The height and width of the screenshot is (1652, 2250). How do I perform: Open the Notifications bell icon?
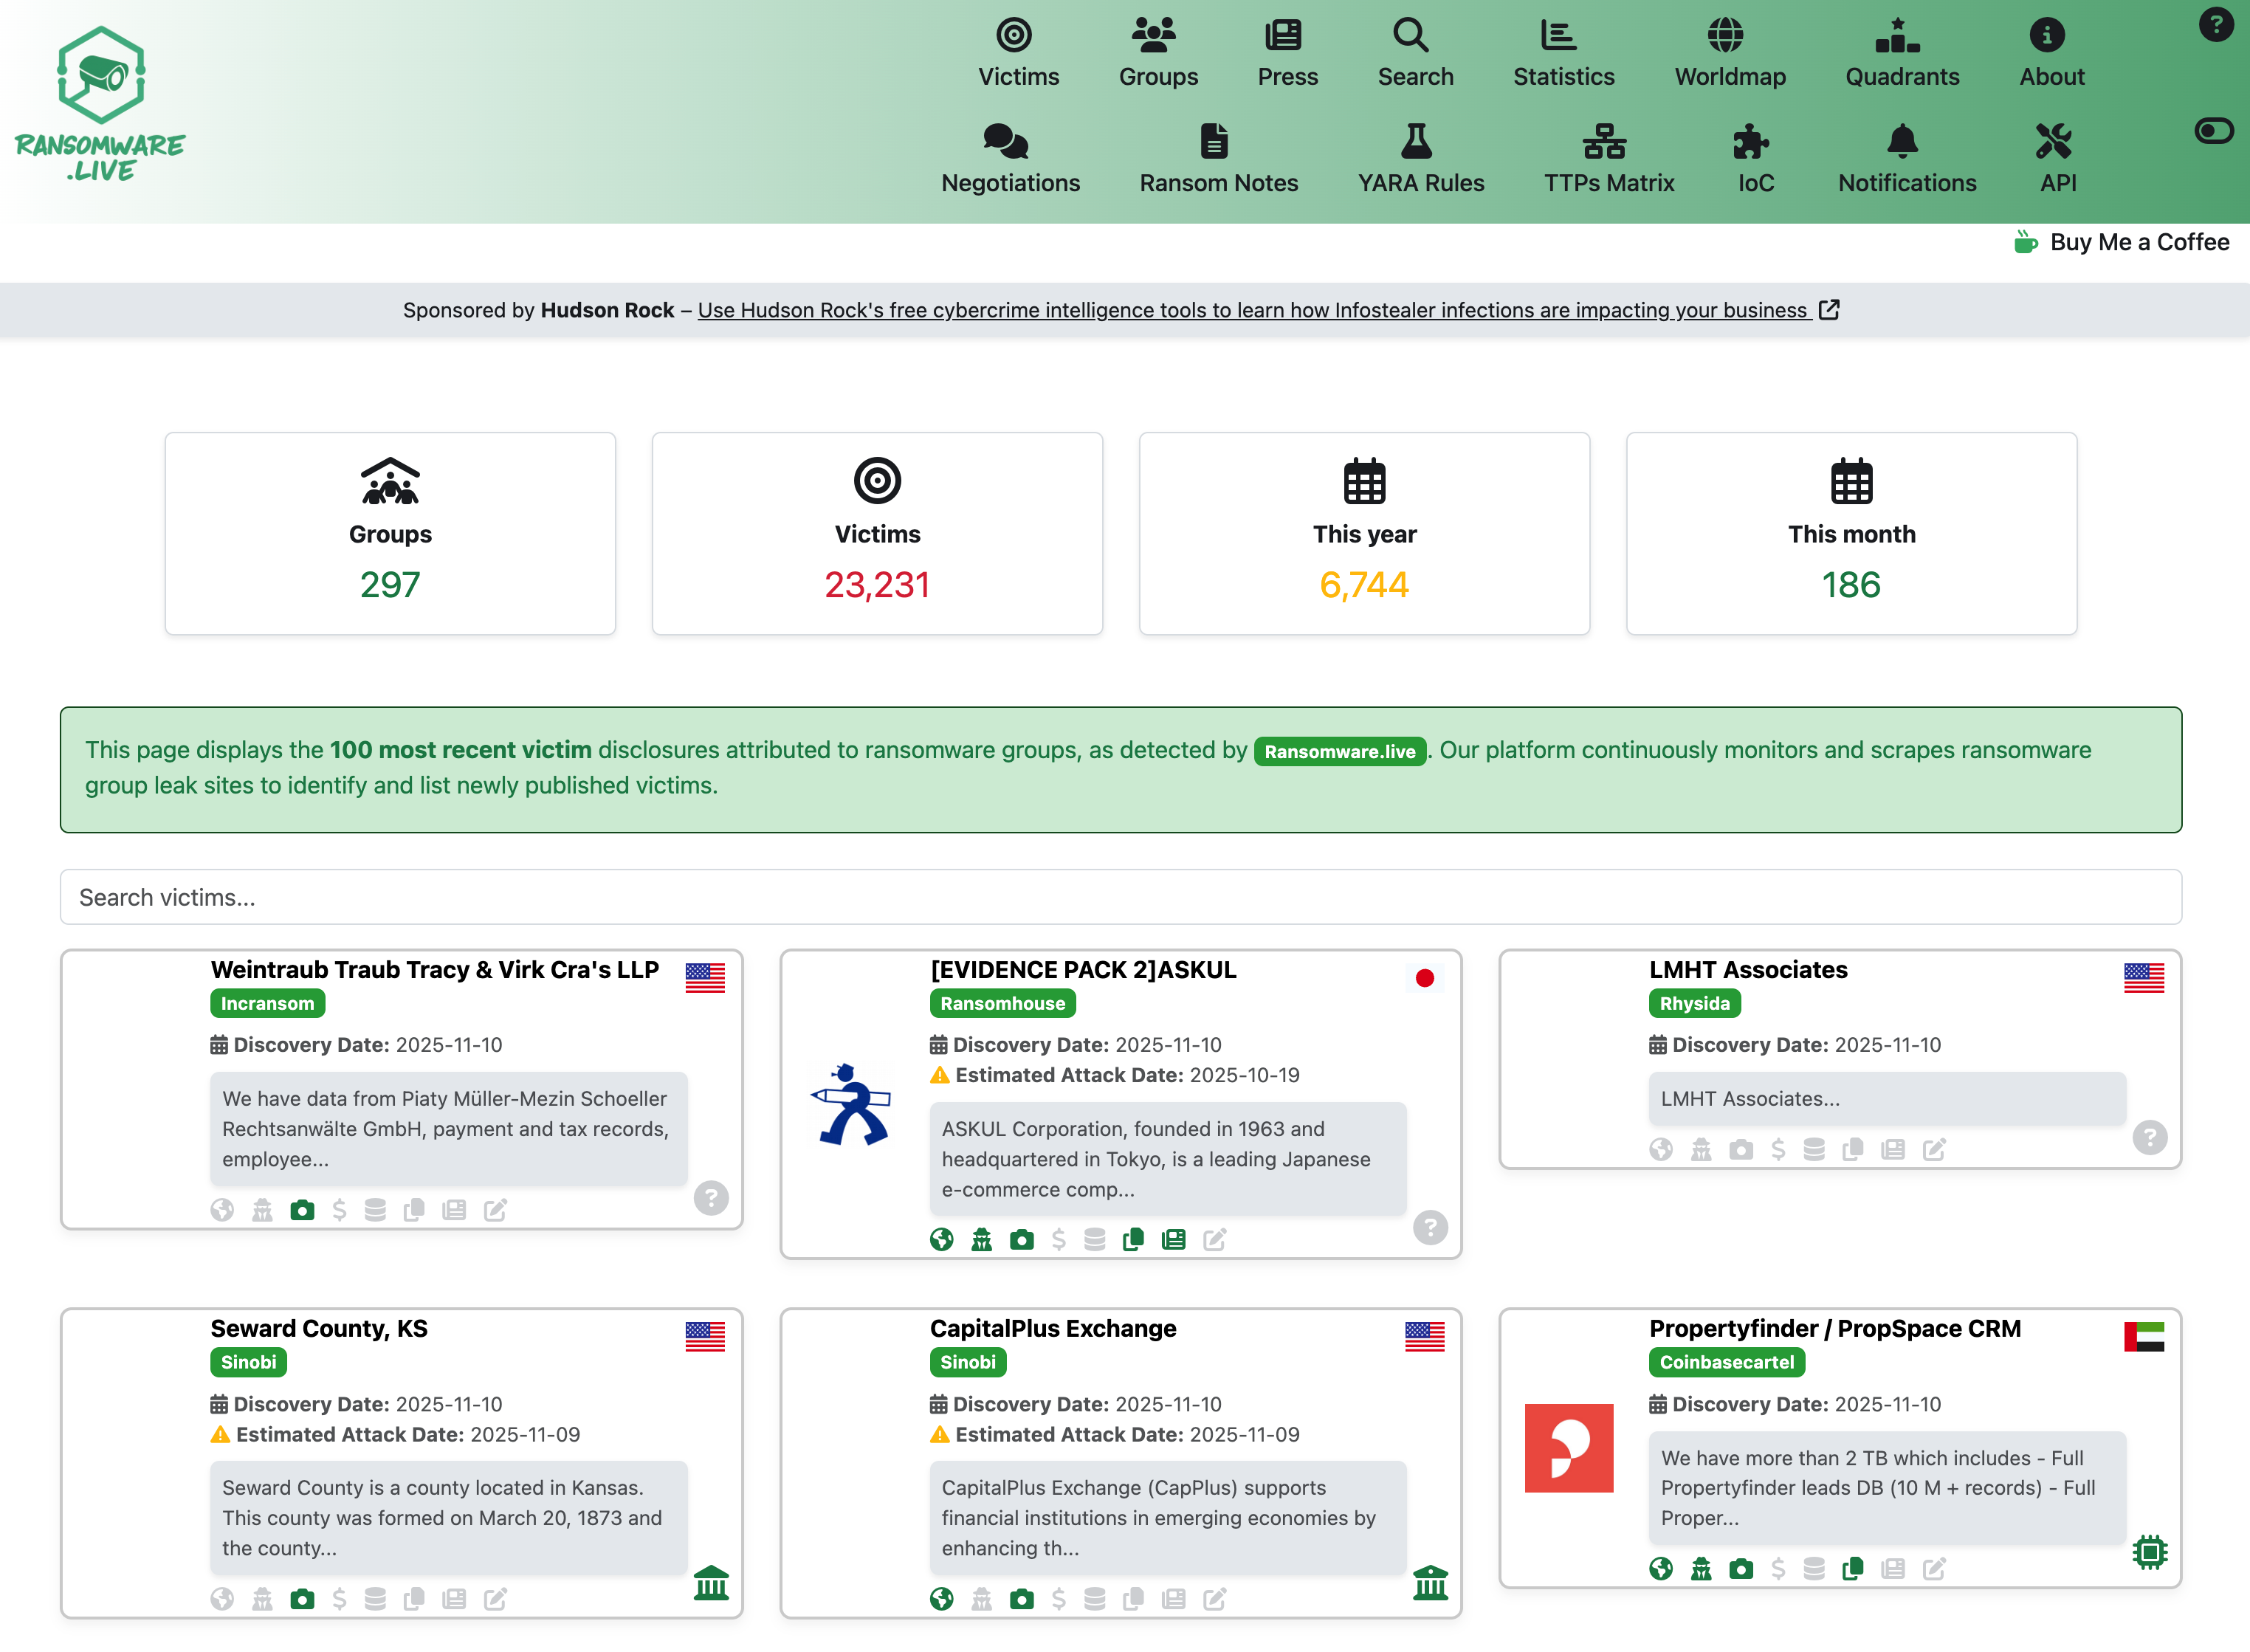coord(1902,142)
